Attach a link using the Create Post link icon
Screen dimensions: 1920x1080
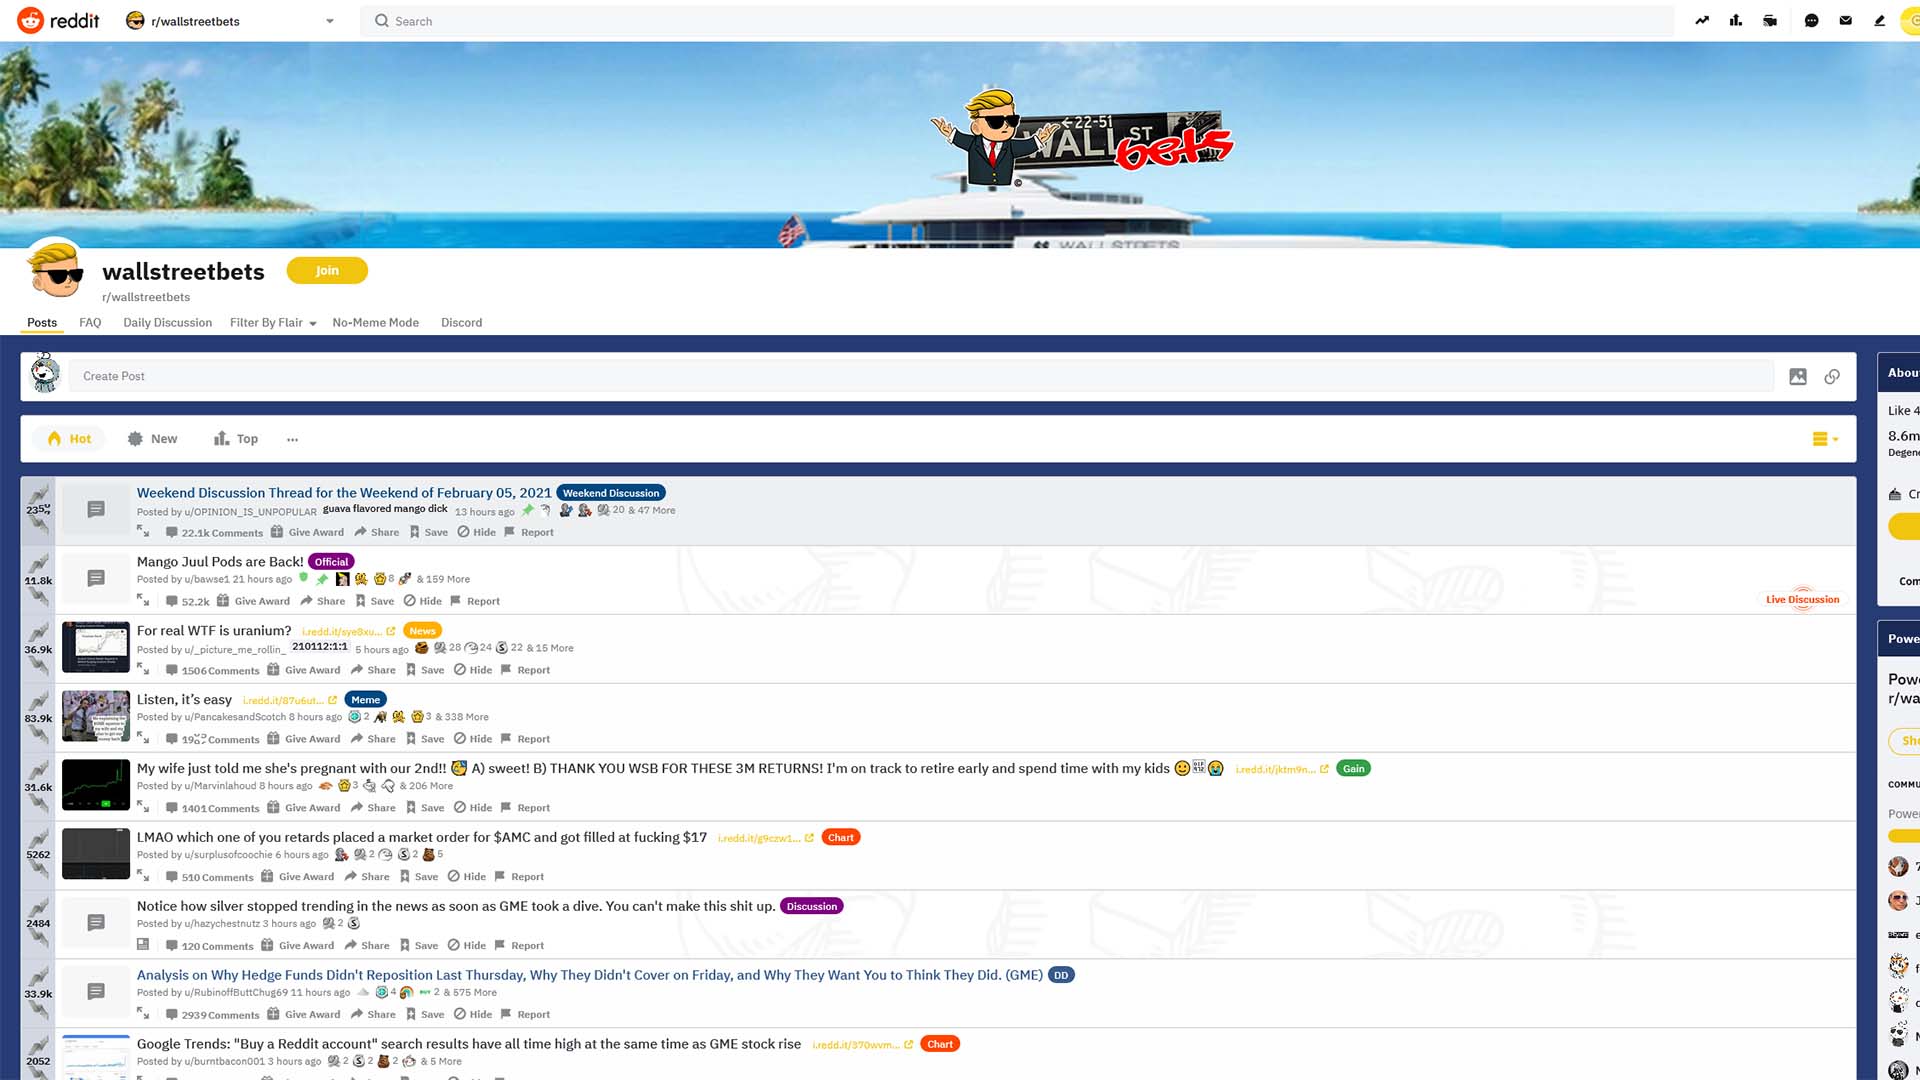tap(1832, 376)
